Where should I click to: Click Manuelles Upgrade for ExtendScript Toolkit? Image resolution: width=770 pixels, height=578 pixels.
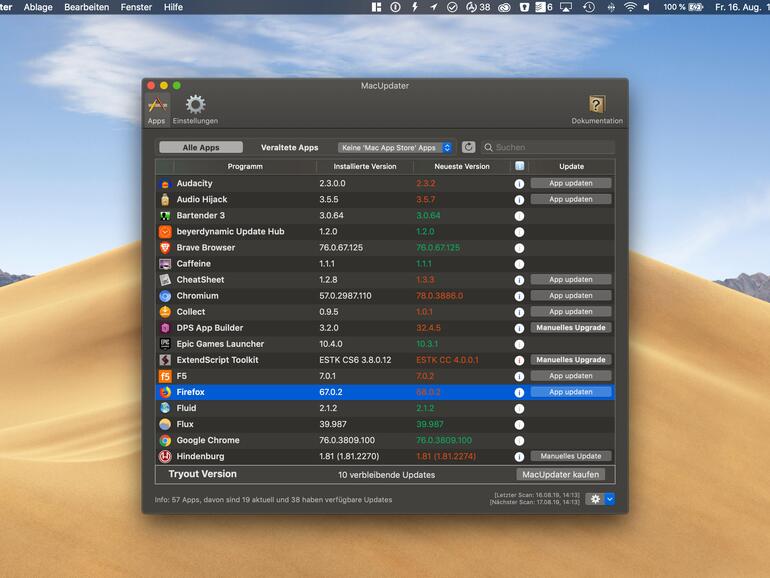click(571, 360)
